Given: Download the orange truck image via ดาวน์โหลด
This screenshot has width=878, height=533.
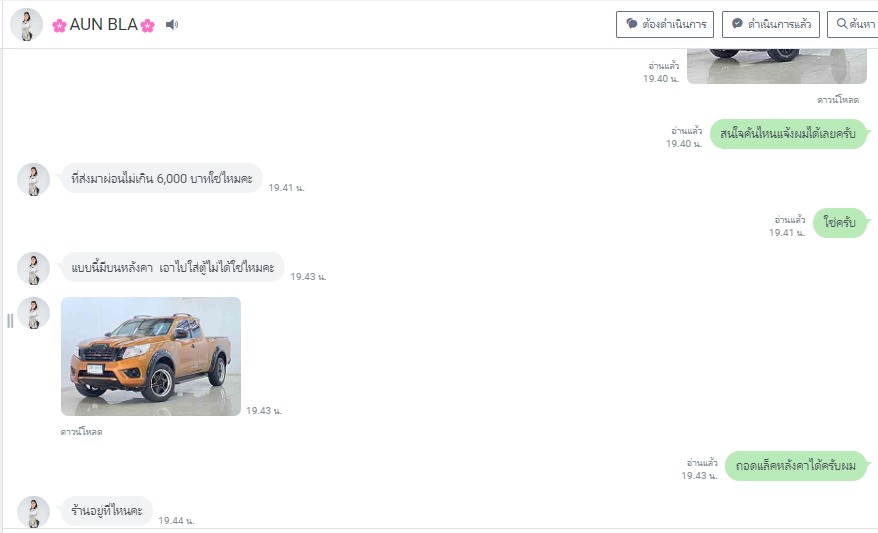Looking at the screenshot, I should [81, 432].
